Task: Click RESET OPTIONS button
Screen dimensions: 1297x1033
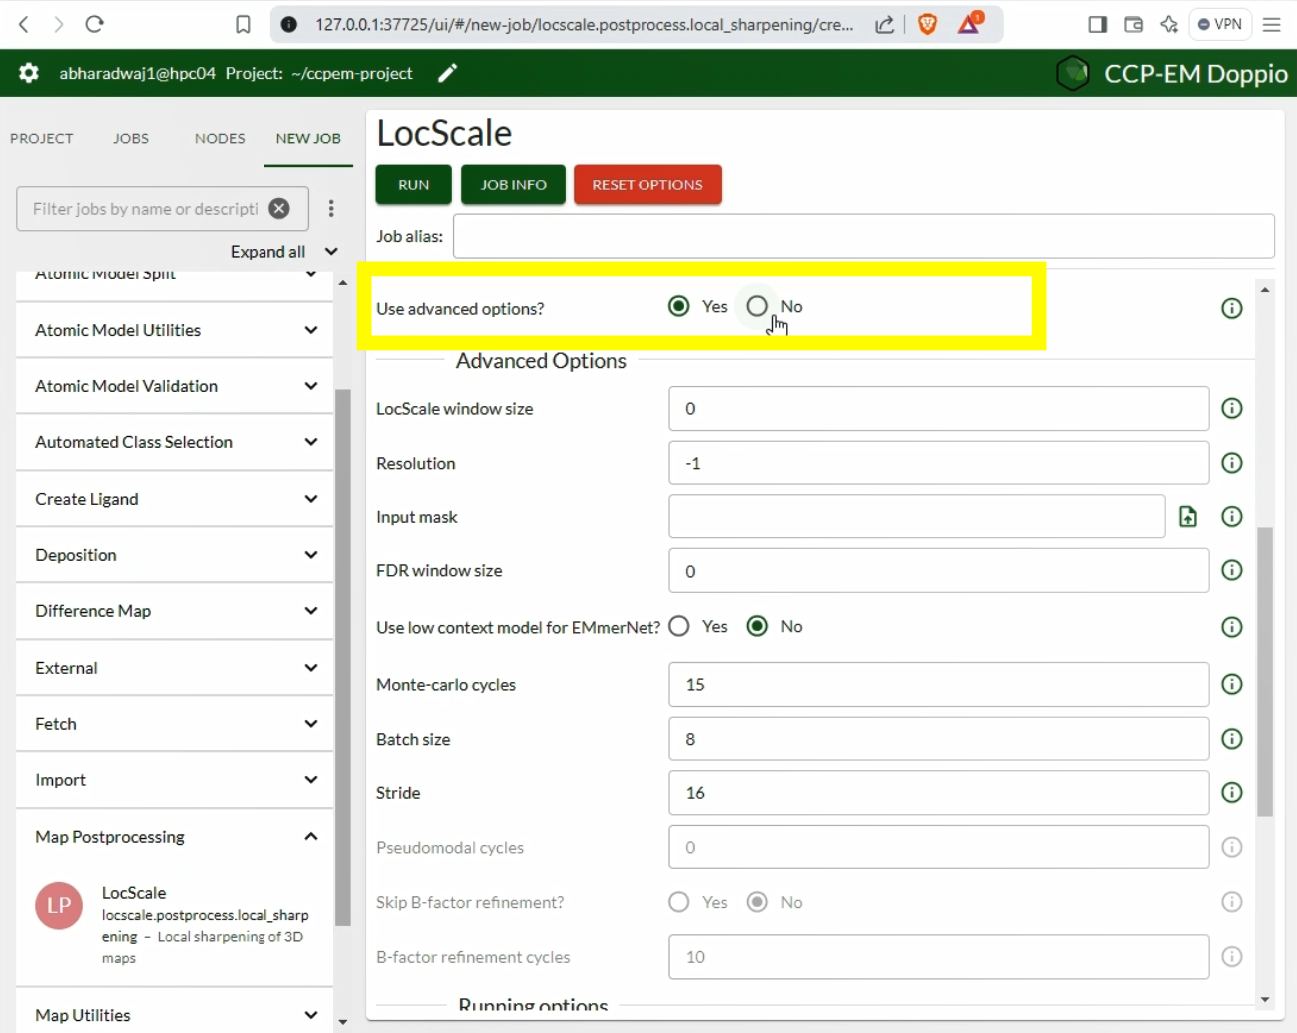Action: pyautogui.click(x=647, y=184)
